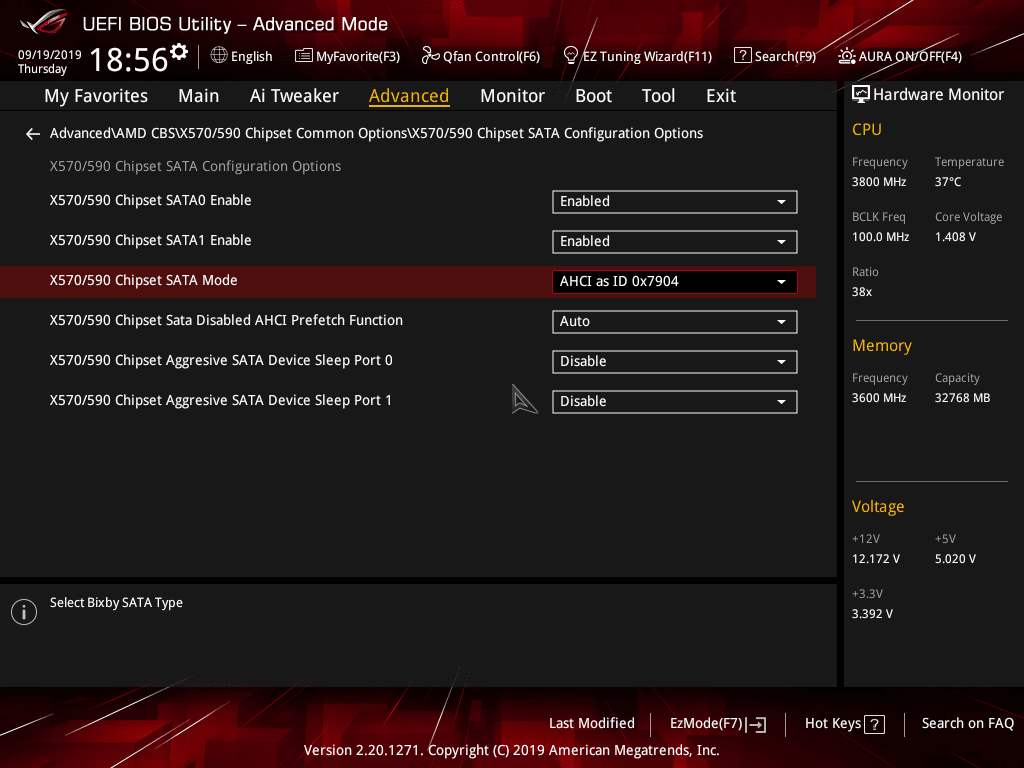
Task: Click CPU frequency 3800 MHz value
Action: pyautogui.click(x=878, y=182)
